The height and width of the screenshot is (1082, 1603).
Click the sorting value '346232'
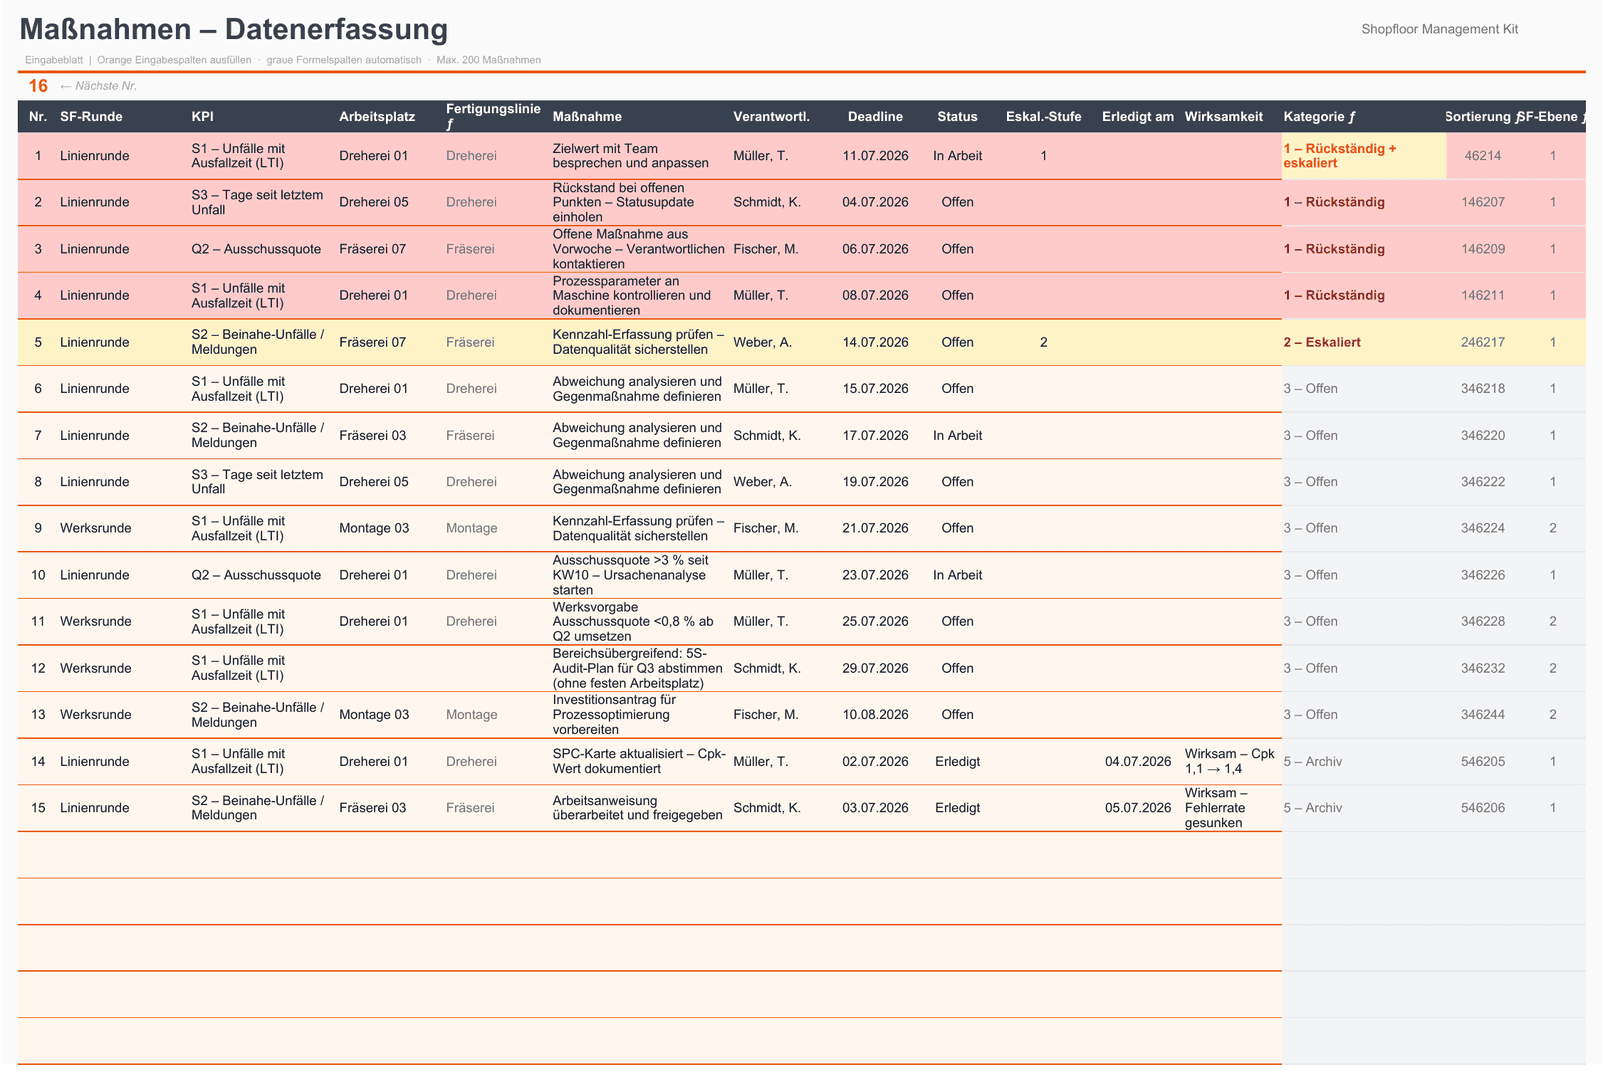1483,668
